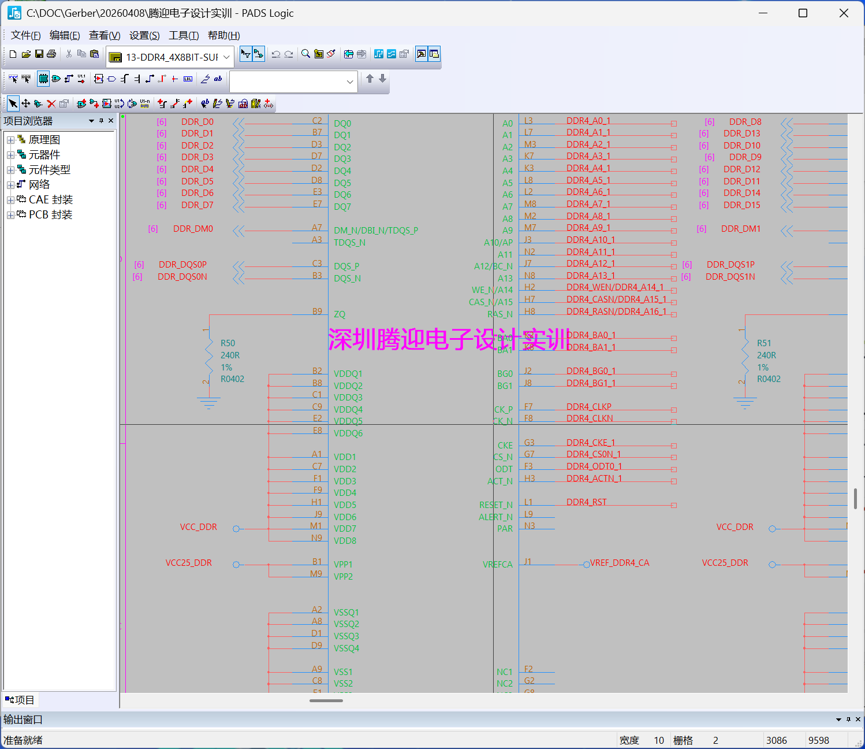Viewport: 865px width, 749px height.
Task: Open the 文件(F) menu
Action: click(25, 35)
